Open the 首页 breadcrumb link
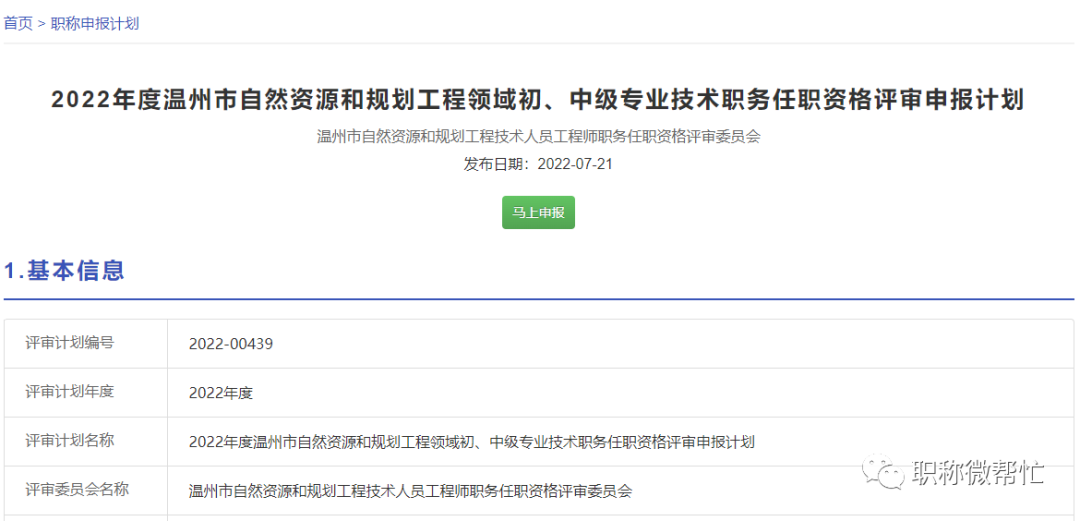This screenshot has height=521, width=1080. pos(18,23)
